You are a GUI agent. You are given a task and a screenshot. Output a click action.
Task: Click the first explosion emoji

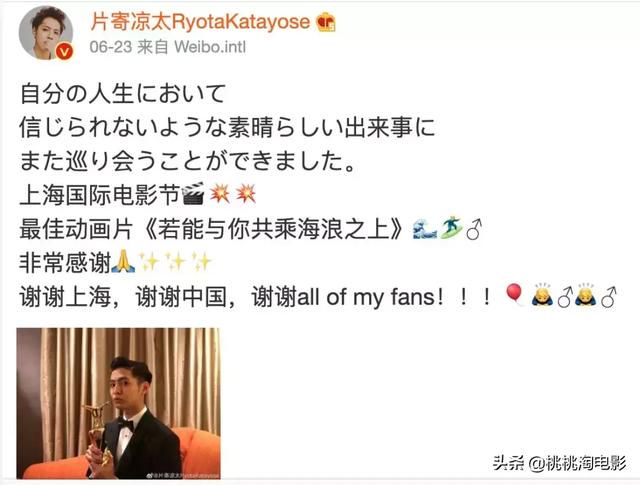[220, 194]
